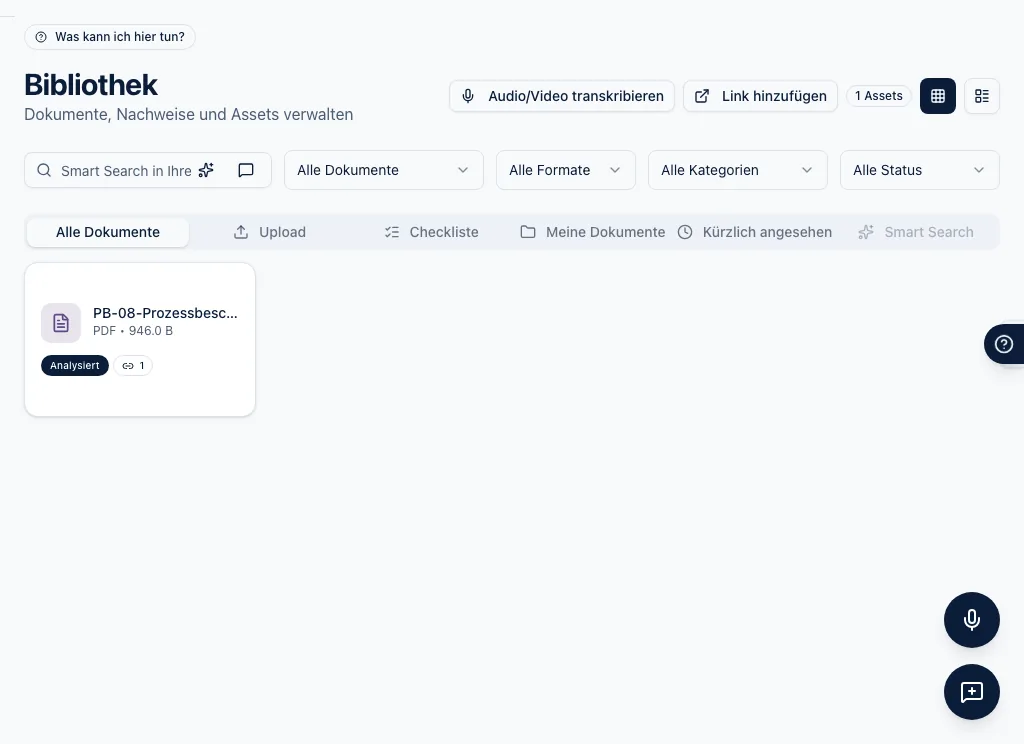Click the 1 Assets badge
Image resolution: width=1024 pixels, height=744 pixels.
(x=878, y=96)
